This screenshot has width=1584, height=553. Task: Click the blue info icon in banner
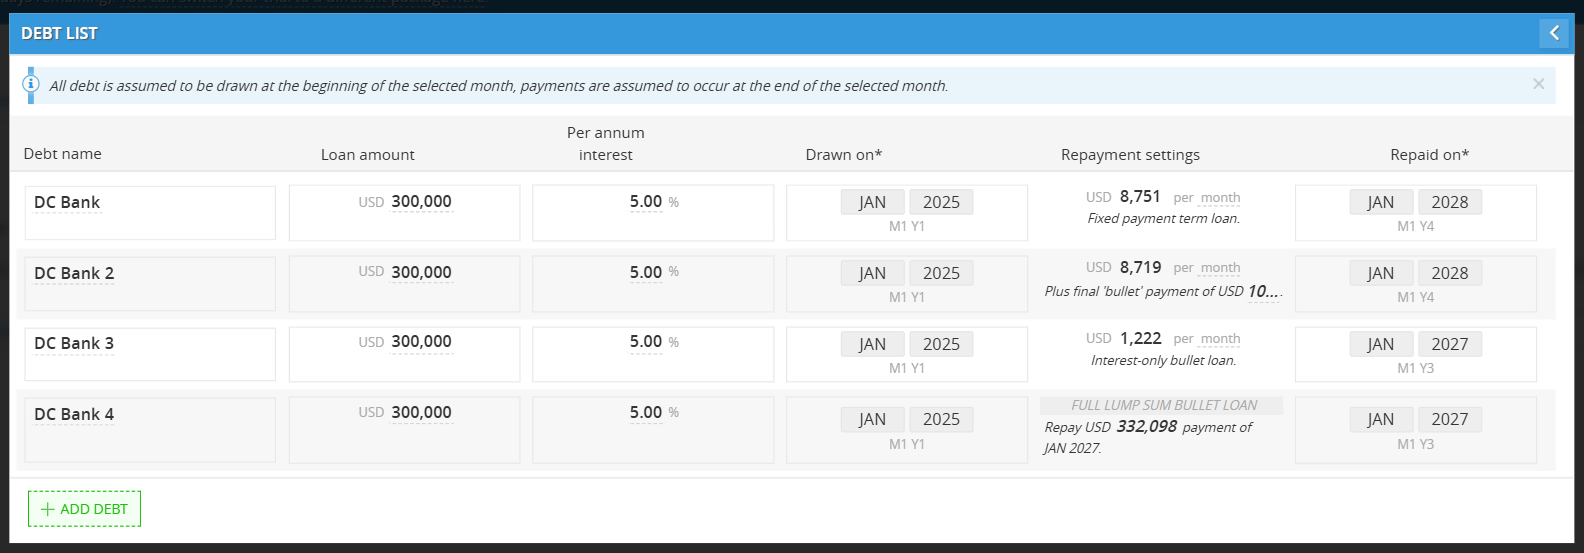coord(31,84)
